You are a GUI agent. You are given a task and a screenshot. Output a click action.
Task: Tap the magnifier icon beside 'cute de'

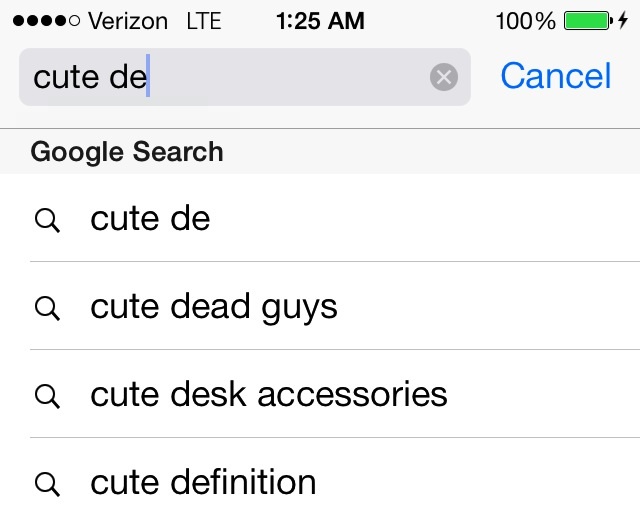coord(47,220)
